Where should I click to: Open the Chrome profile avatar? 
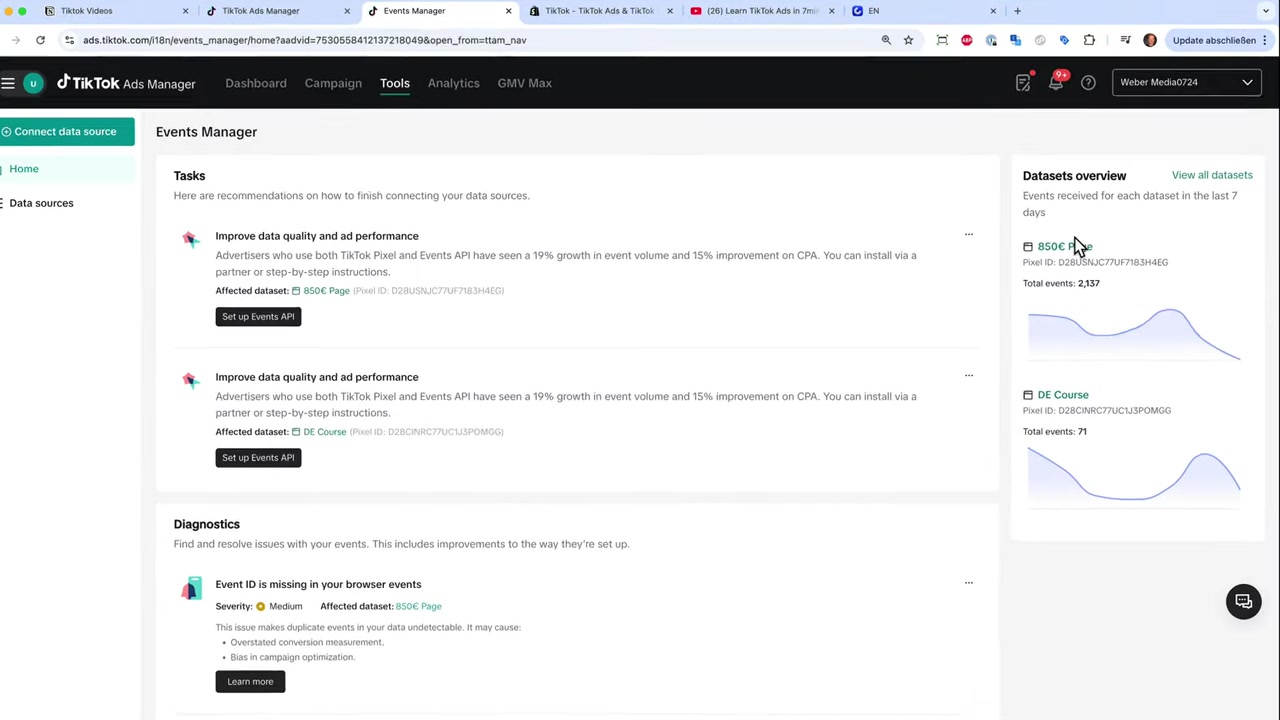pos(1150,40)
